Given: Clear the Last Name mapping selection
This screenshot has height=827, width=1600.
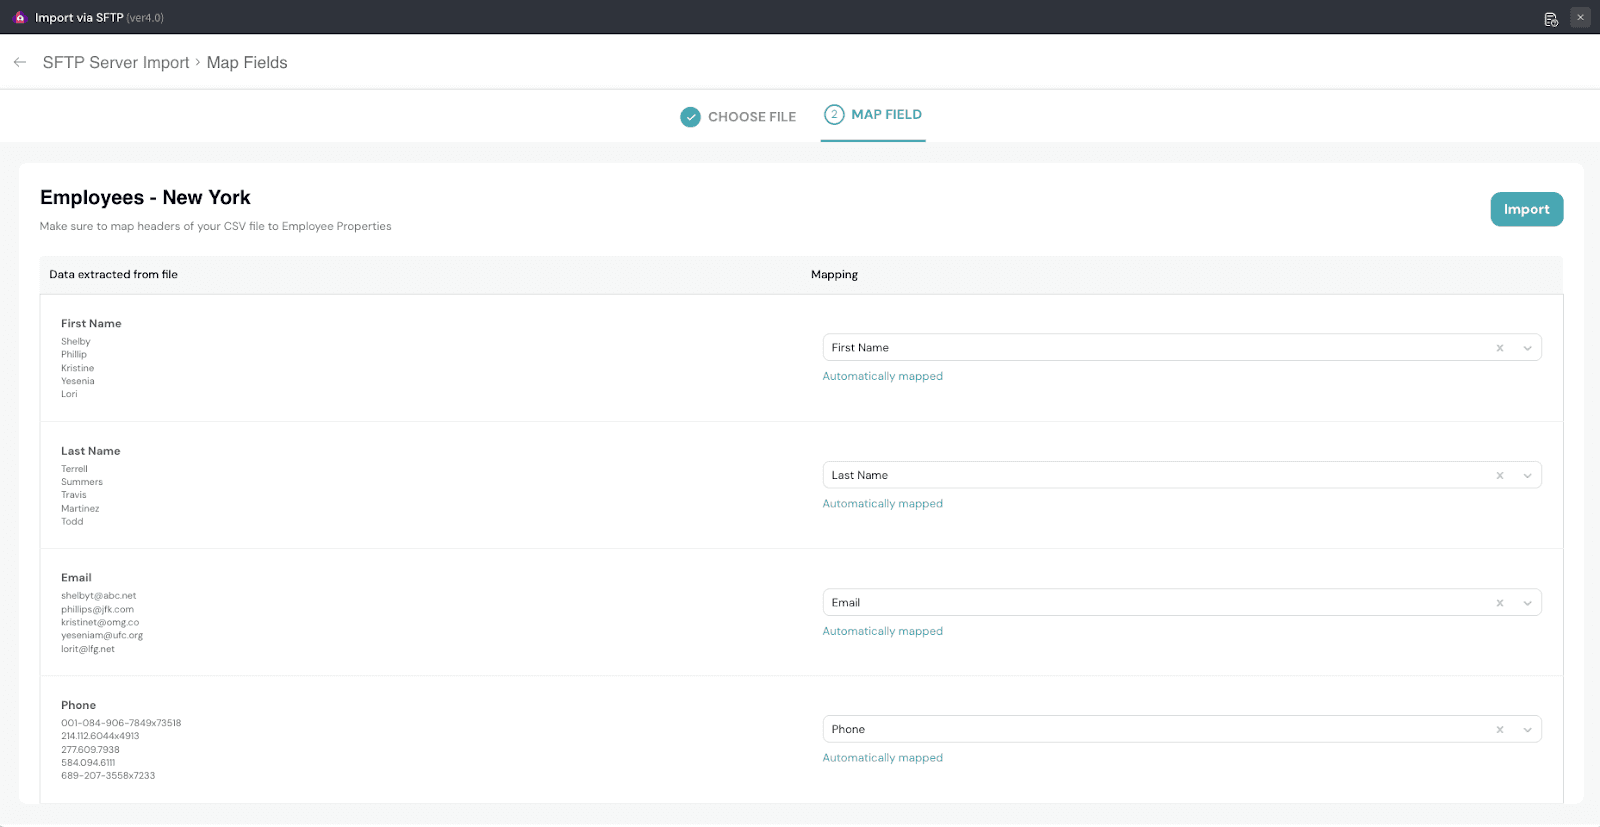Looking at the screenshot, I should point(1499,476).
